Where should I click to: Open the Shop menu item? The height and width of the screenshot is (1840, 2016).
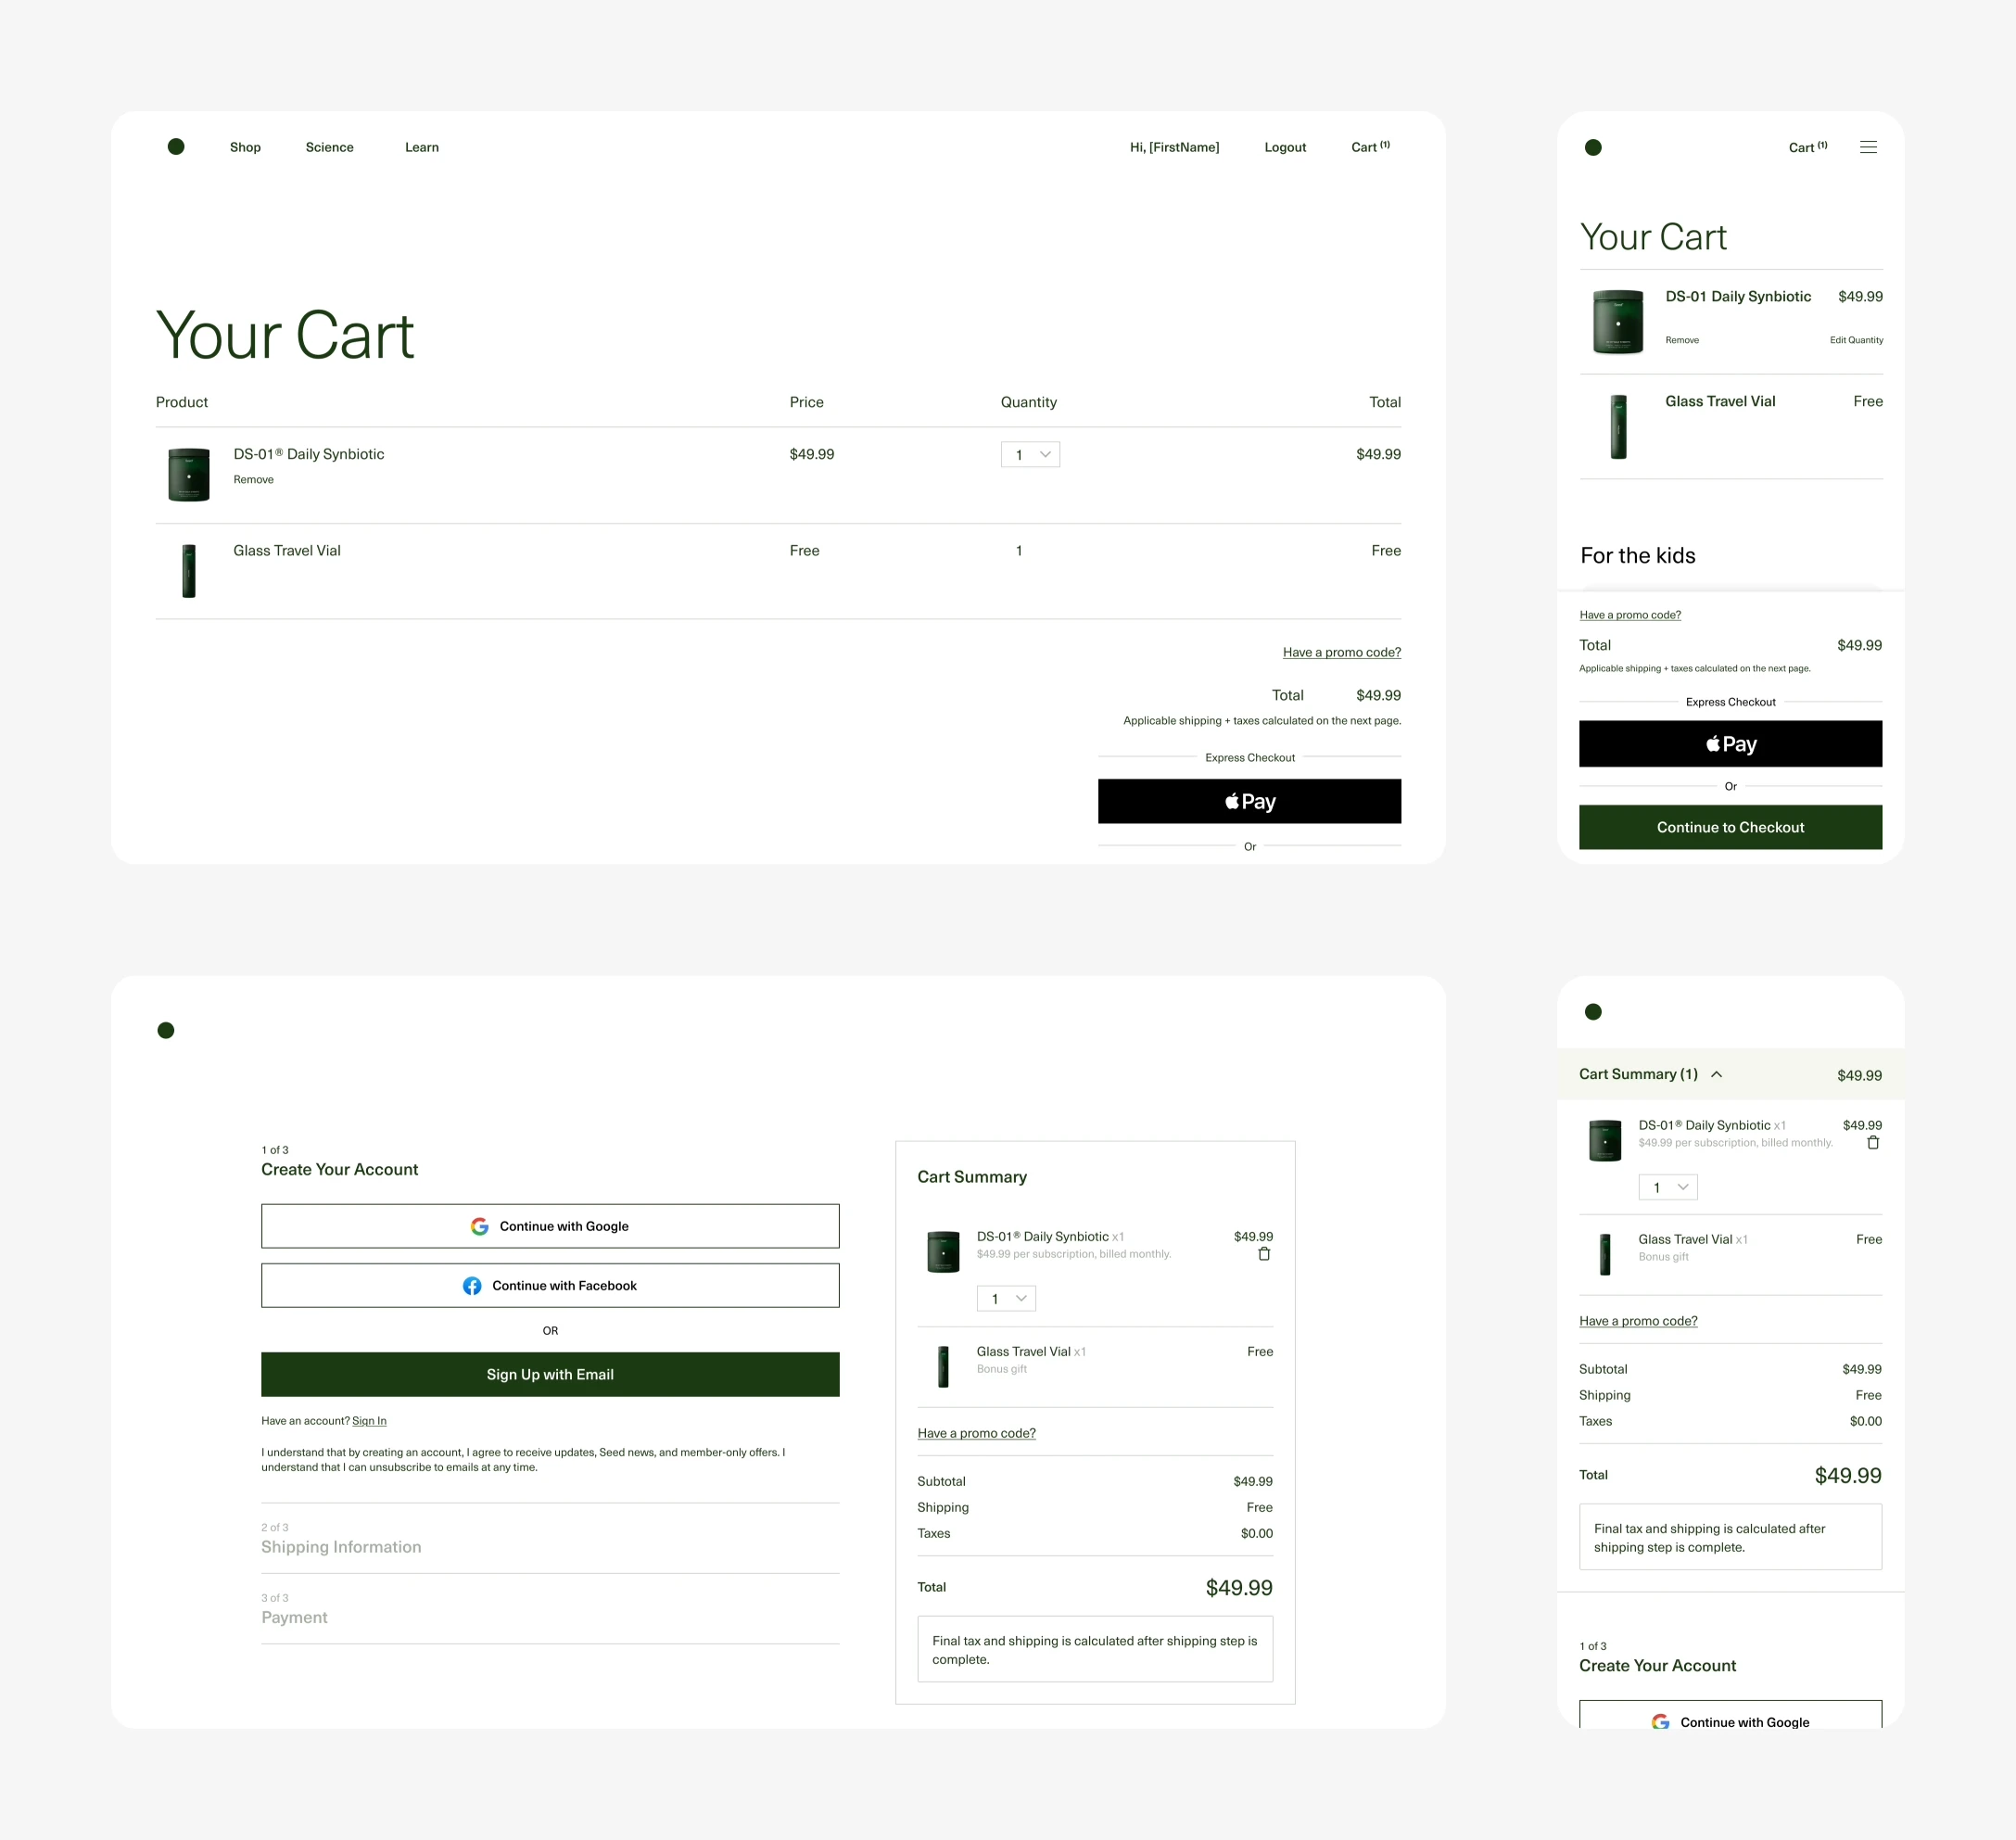click(x=245, y=147)
